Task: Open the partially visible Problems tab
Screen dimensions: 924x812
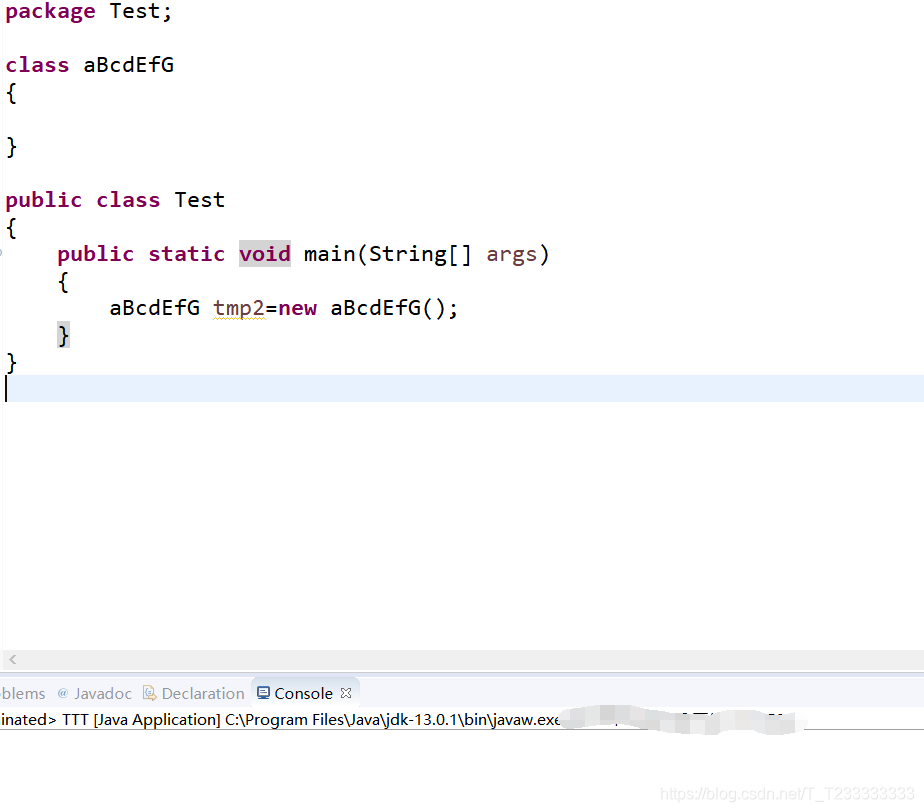Action: click(x=23, y=693)
